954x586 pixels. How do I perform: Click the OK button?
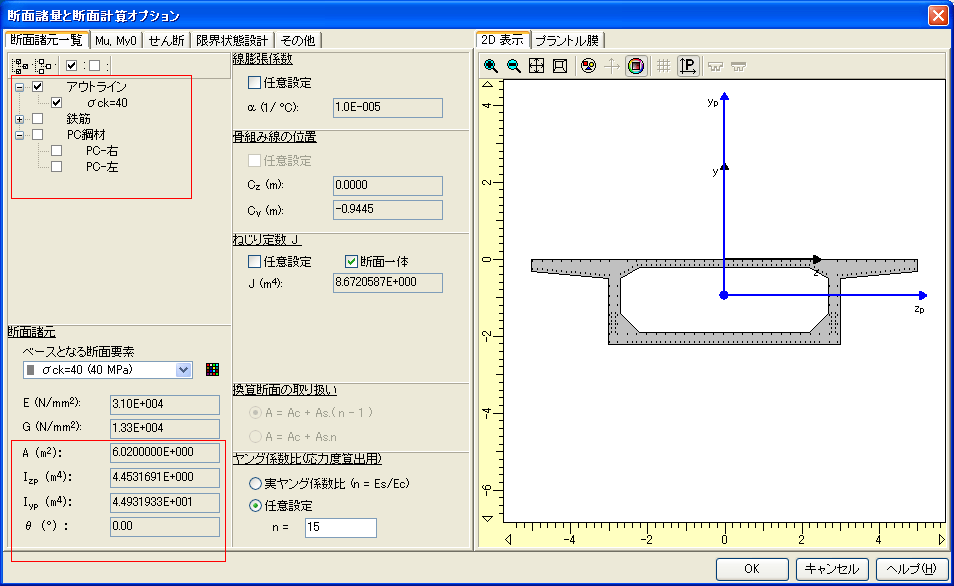[752, 569]
